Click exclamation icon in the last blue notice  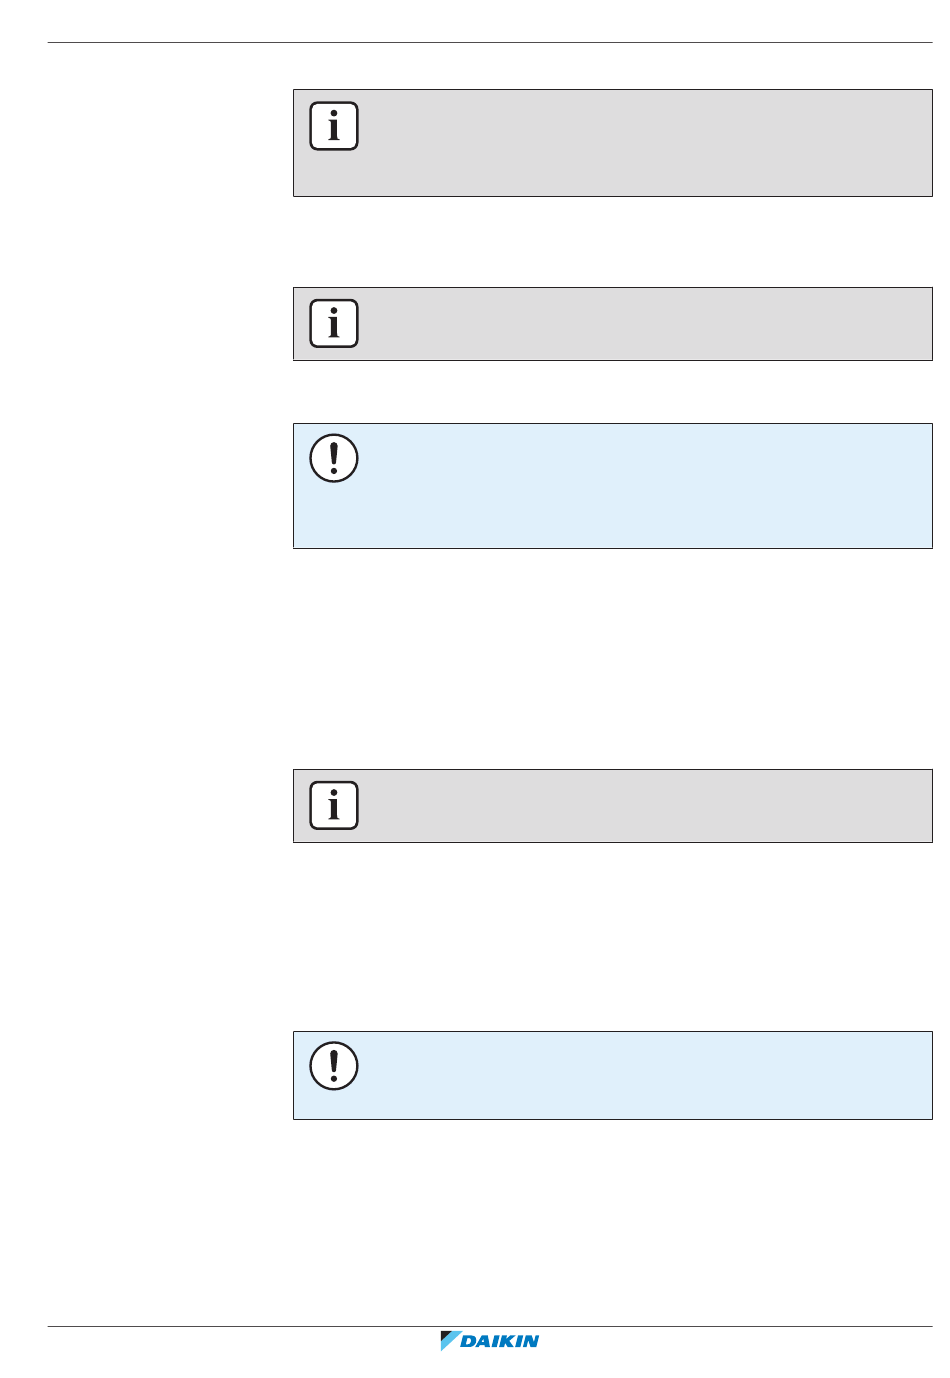pos(334,1066)
